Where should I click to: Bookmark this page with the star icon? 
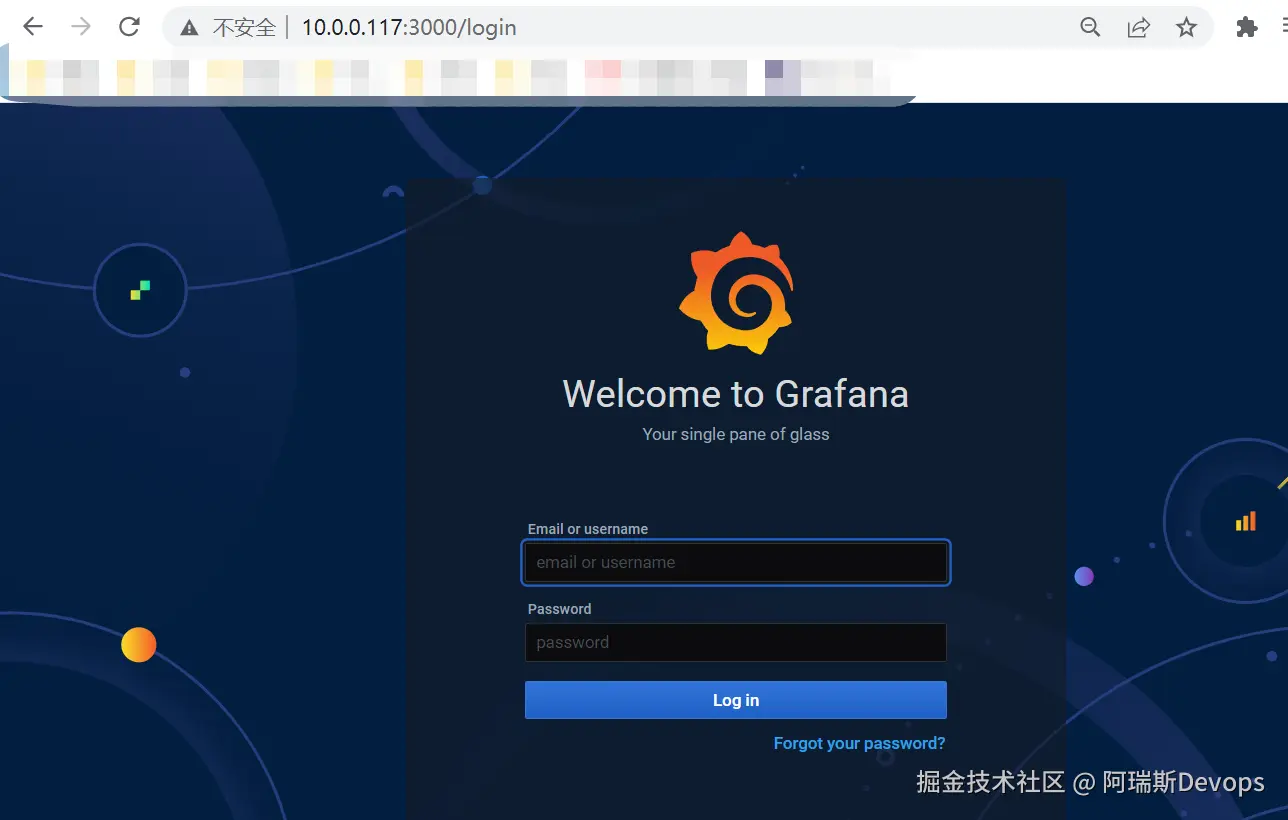click(1186, 27)
